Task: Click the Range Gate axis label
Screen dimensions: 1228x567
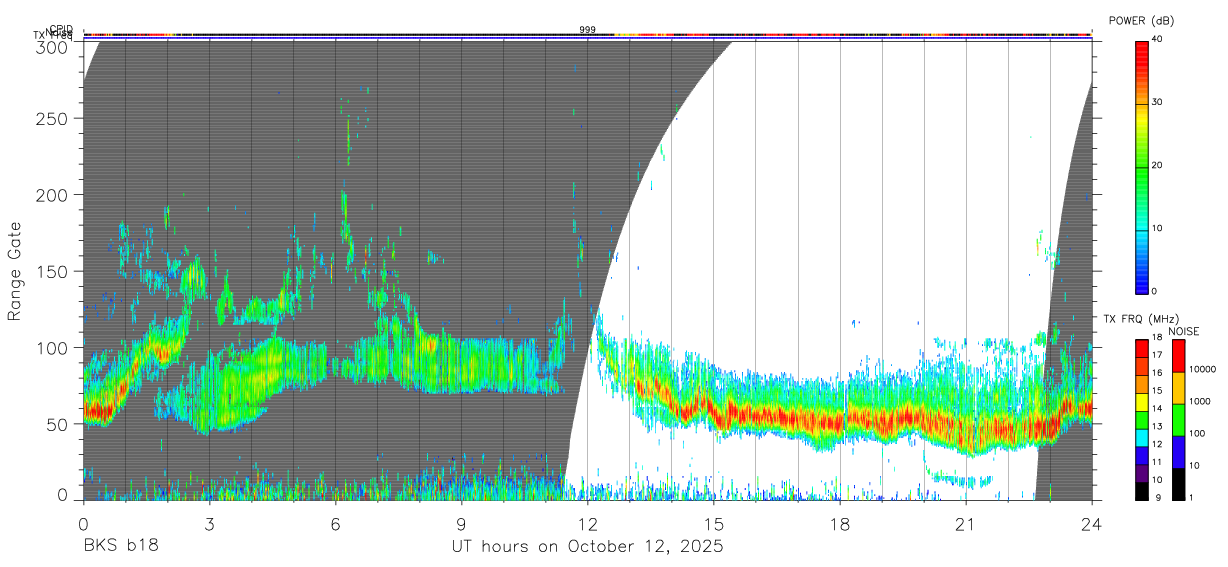Action: tap(15, 270)
